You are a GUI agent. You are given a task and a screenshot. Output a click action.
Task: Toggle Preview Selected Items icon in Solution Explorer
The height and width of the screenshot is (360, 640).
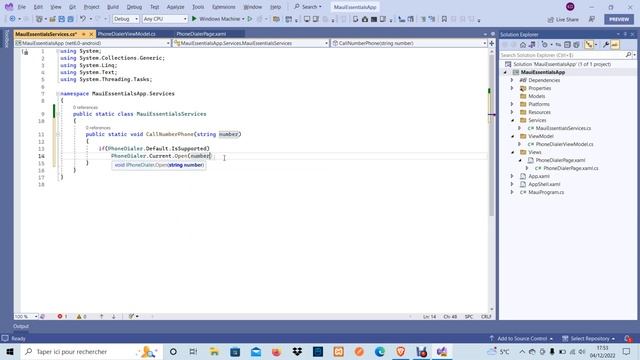[x=615, y=45]
